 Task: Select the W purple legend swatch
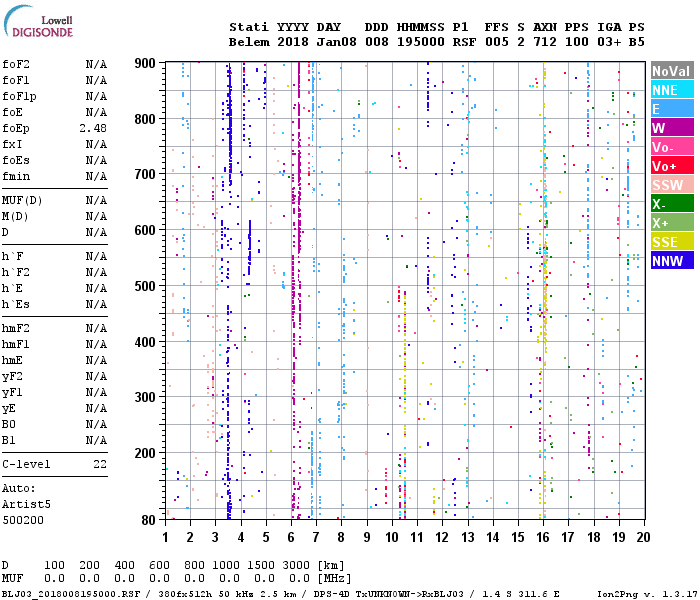[672, 128]
